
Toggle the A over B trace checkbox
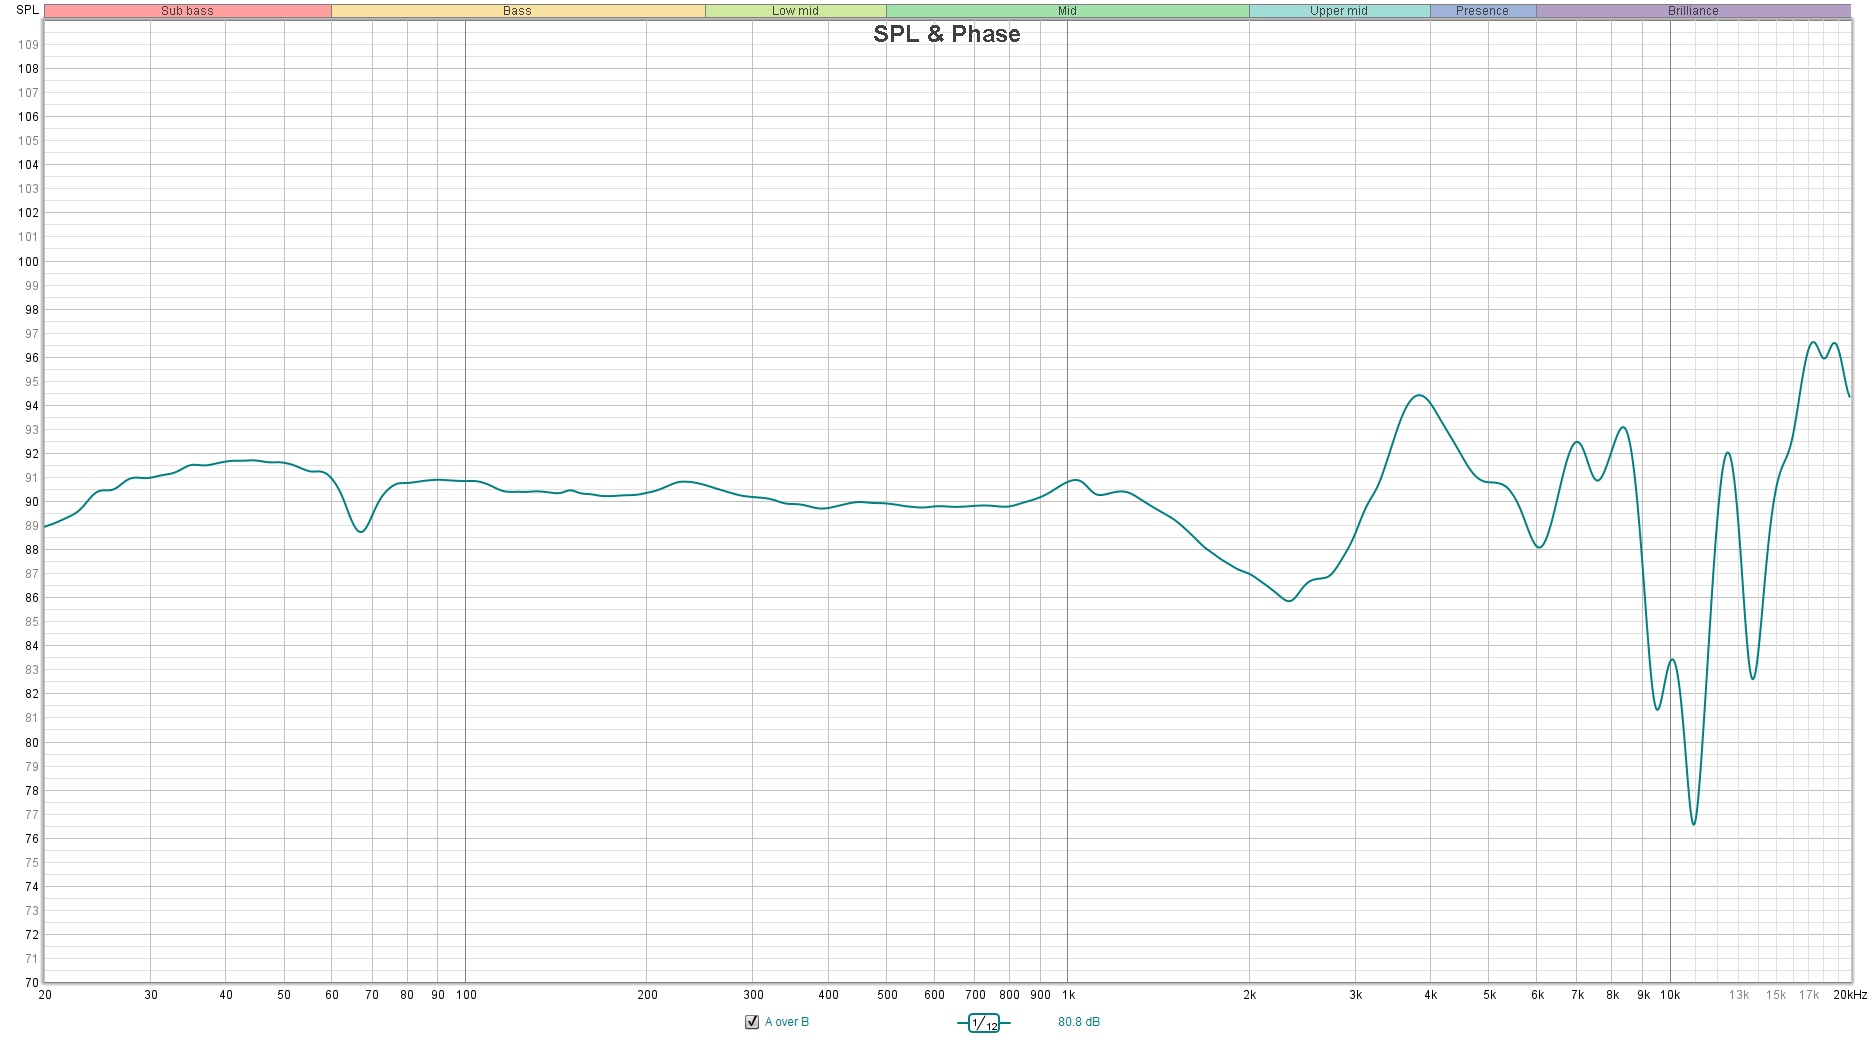click(752, 1022)
